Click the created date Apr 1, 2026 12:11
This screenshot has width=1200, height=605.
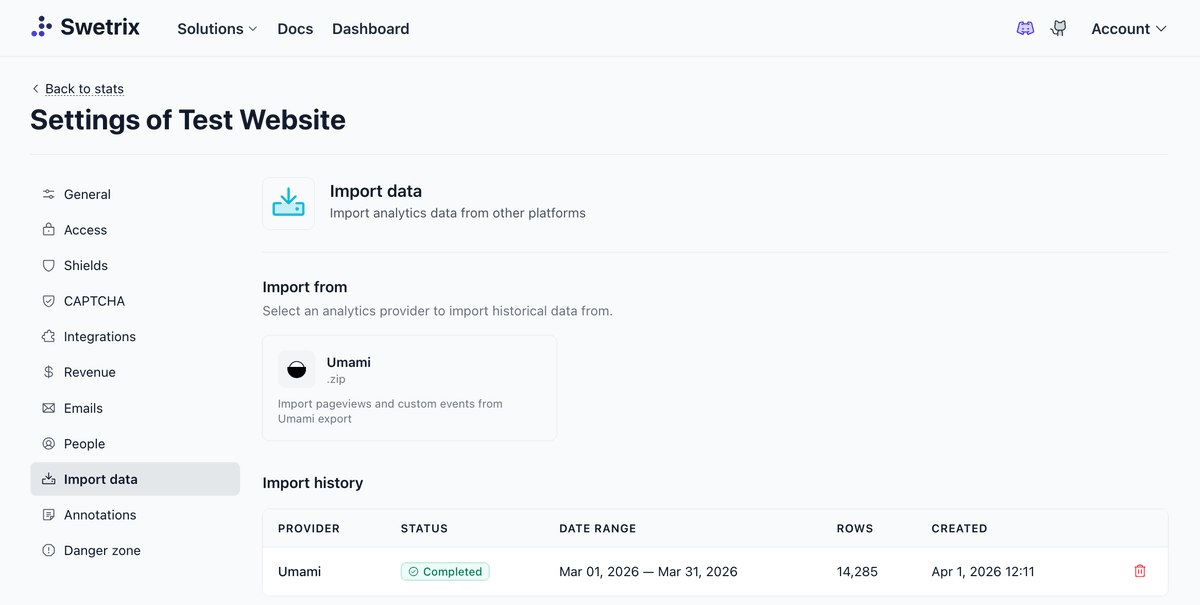(983, 572)
